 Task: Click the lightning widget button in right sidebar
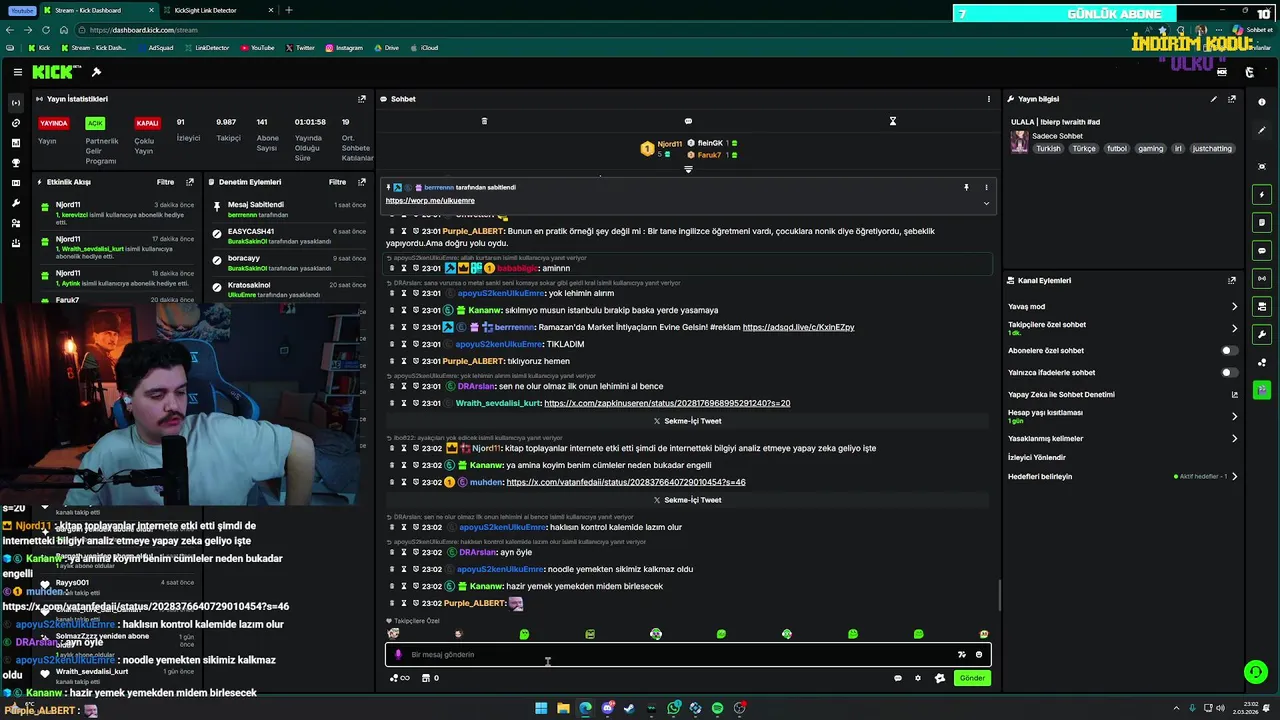click(1262, 194)
